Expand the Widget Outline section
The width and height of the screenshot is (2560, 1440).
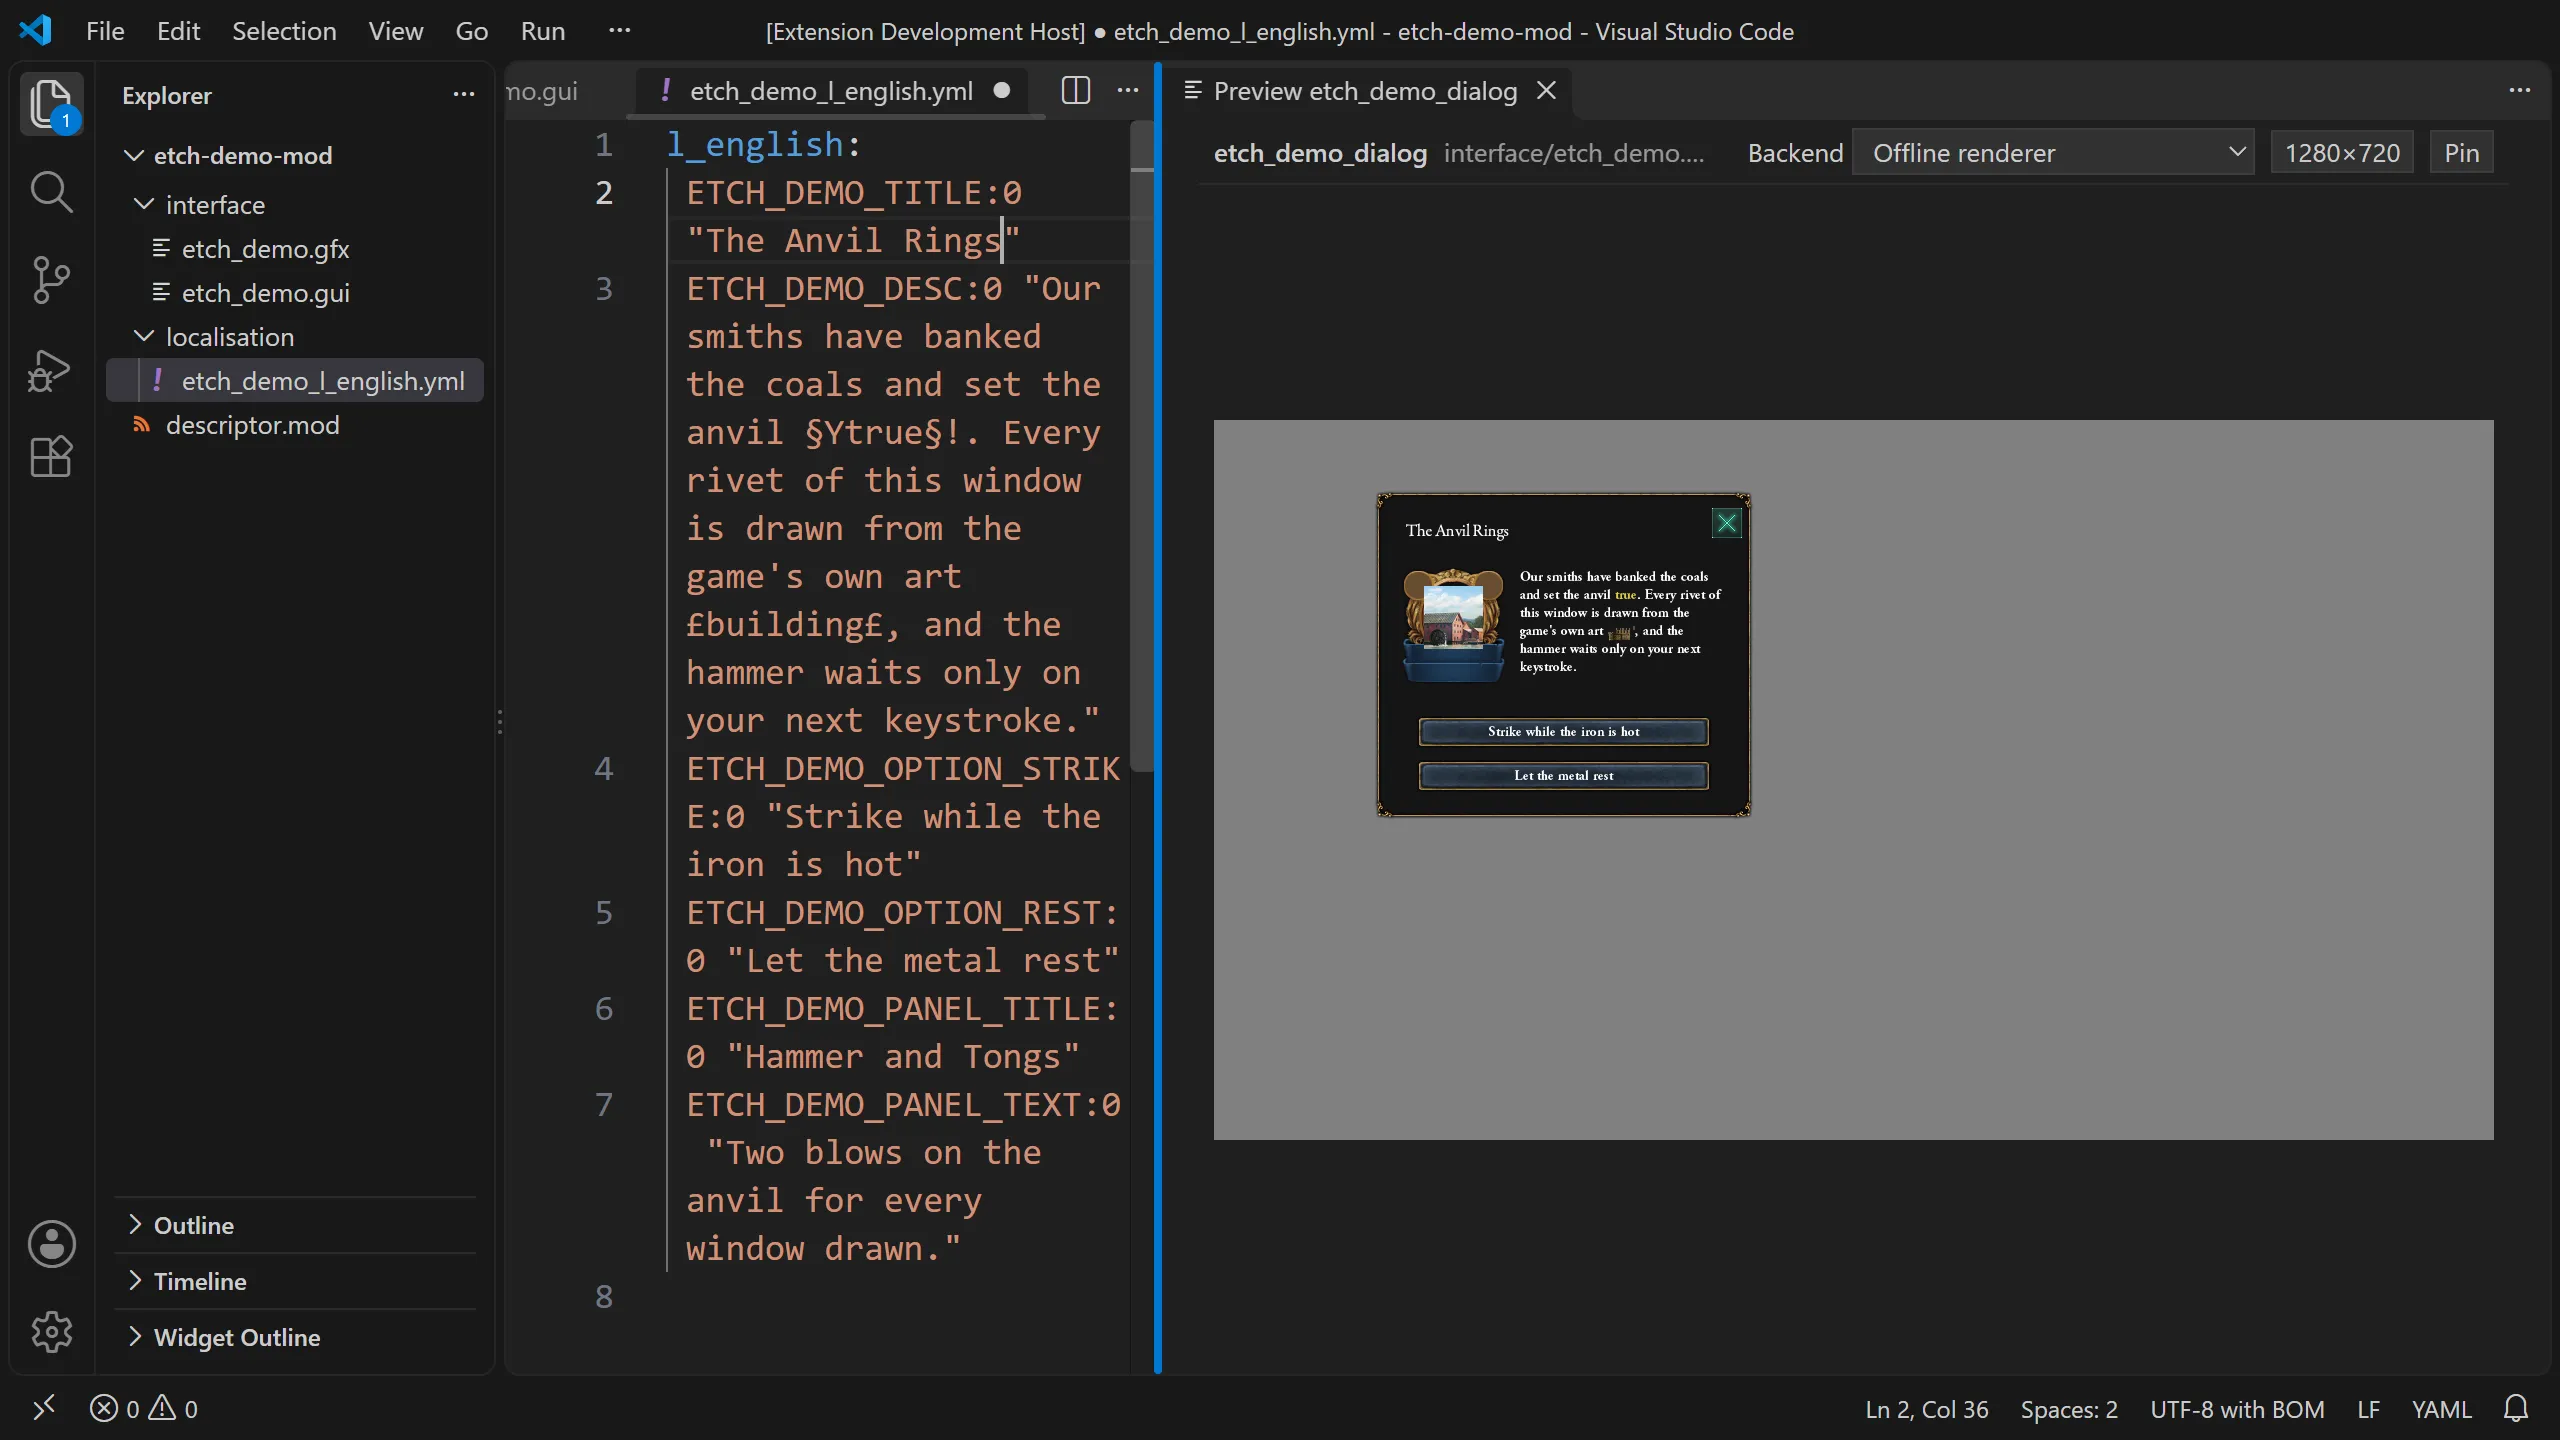tap(294, 1337)
